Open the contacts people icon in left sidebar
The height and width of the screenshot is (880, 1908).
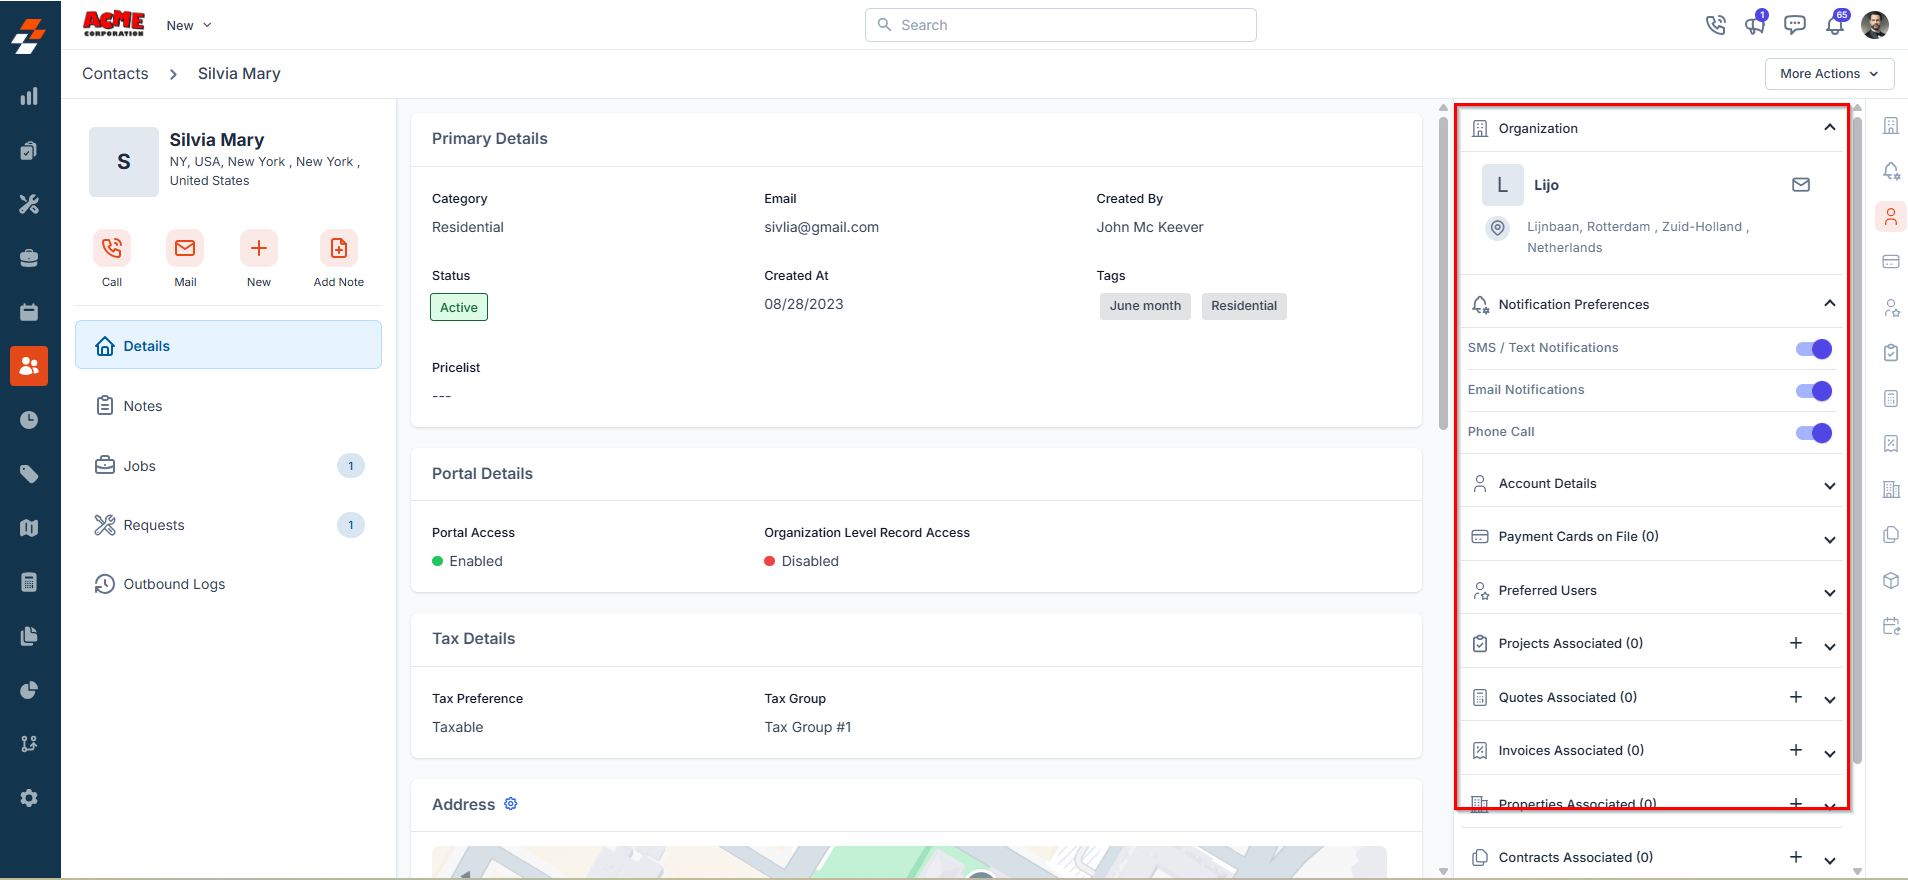click(x=29, y=366)
